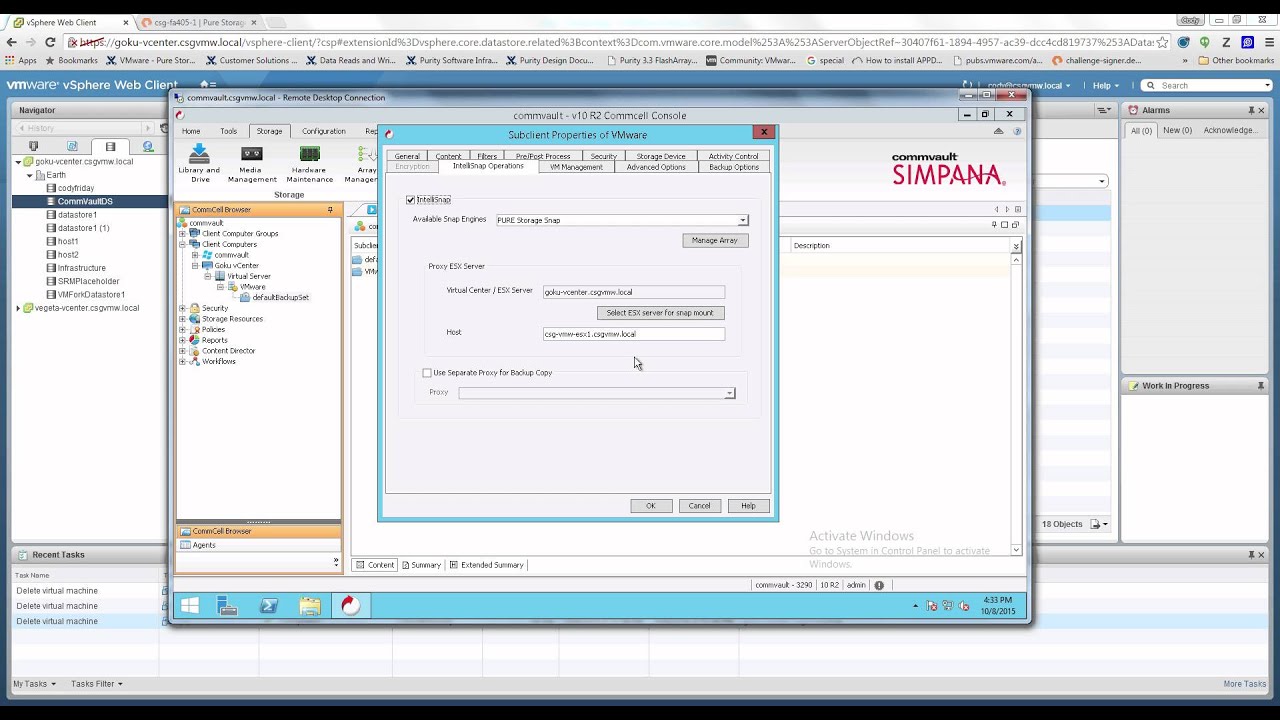The image size is (1280, 720).
Task: Open the Tasks Filter dropdown
Action: pos(96,684)
